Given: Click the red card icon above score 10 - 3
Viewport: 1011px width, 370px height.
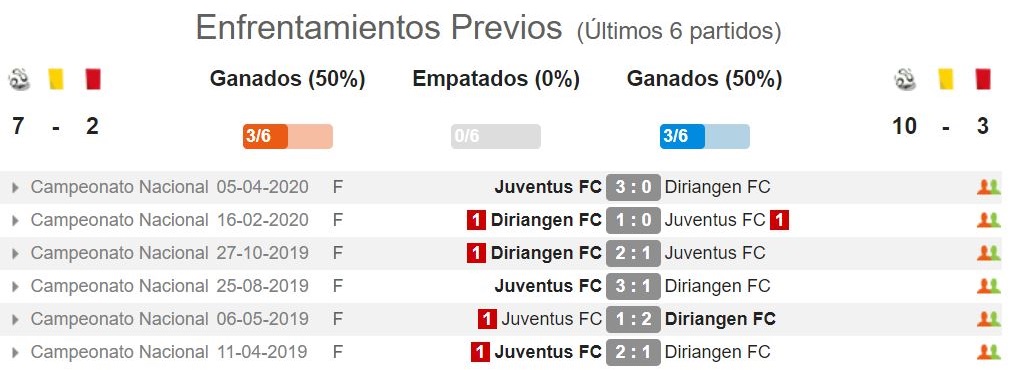Looking at the screenshot, I should [983, 79].
